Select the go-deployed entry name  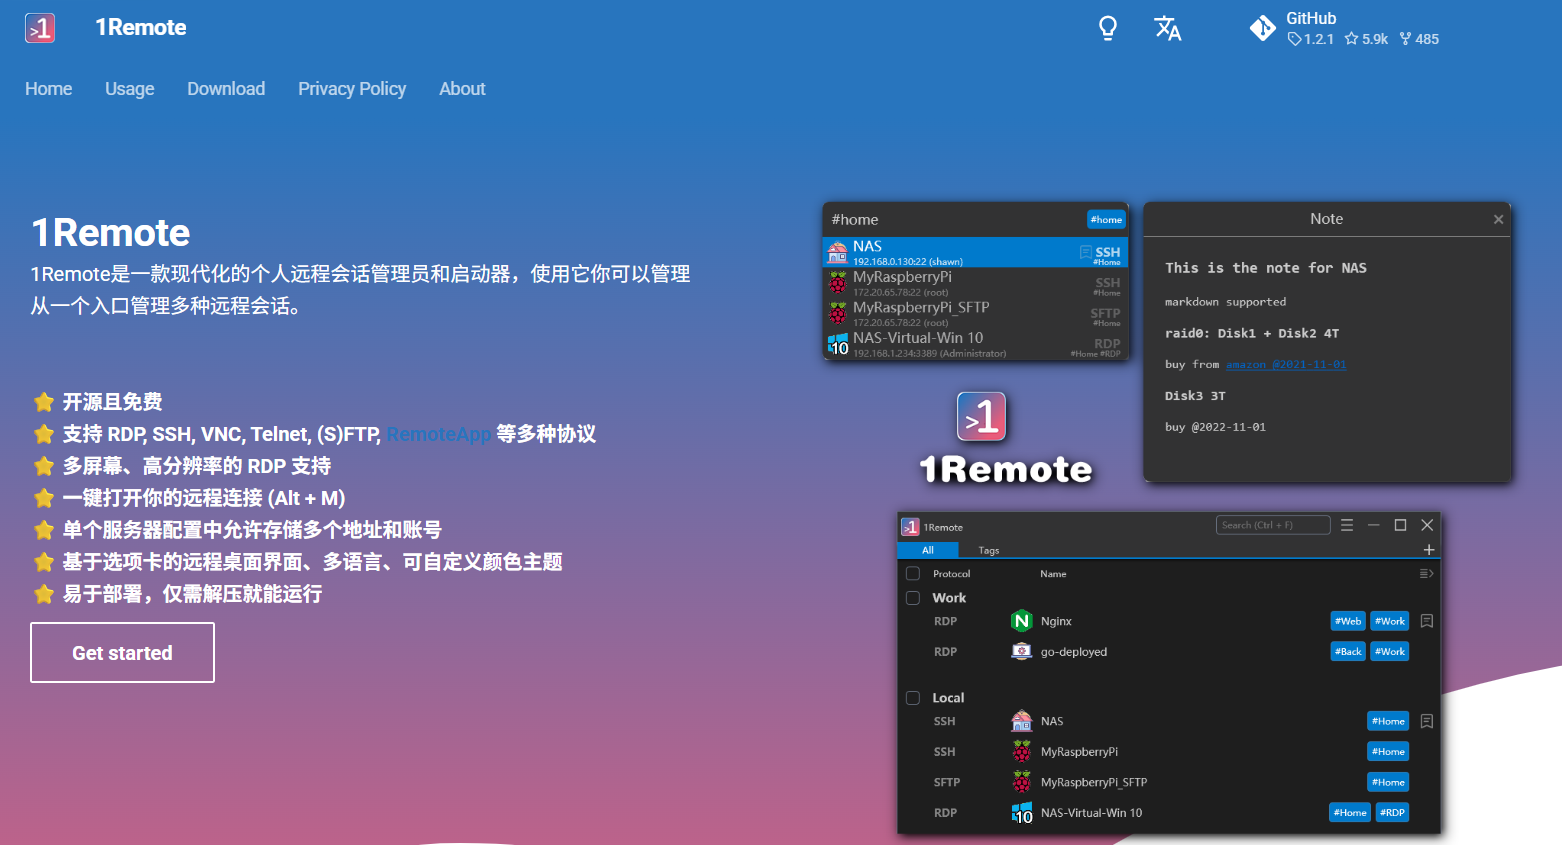pos(1074,652)
